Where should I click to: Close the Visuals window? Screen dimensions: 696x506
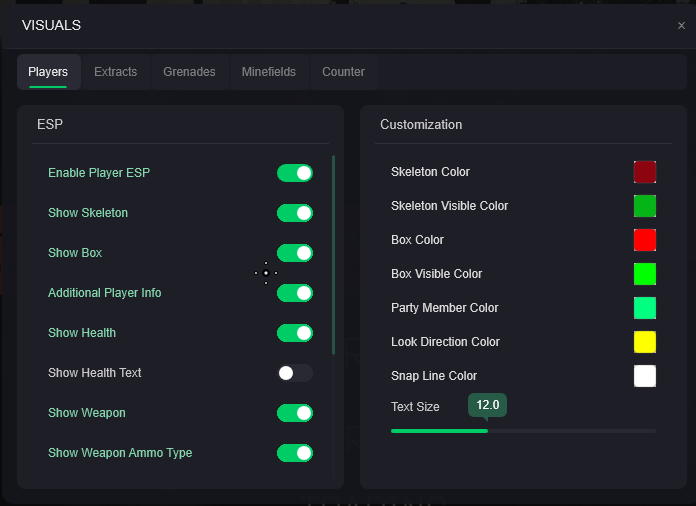pos(681,26)
